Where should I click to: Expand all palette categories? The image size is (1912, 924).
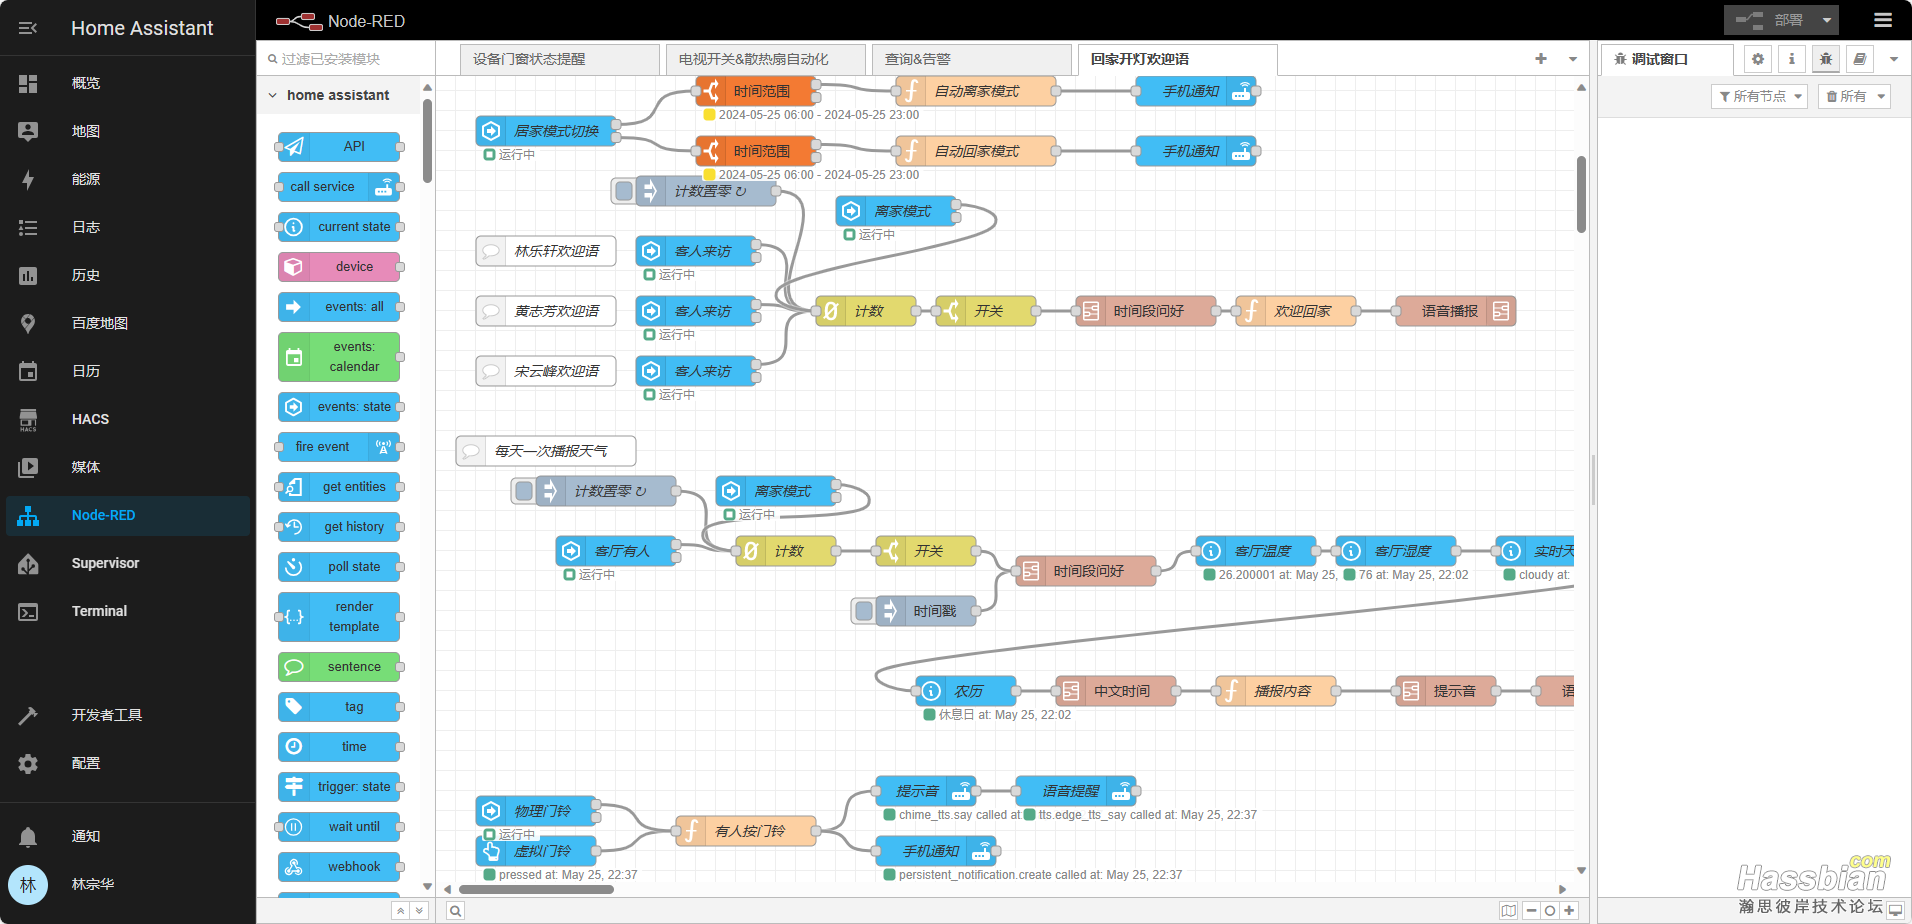pyautogui.click(x=419, y=911)
